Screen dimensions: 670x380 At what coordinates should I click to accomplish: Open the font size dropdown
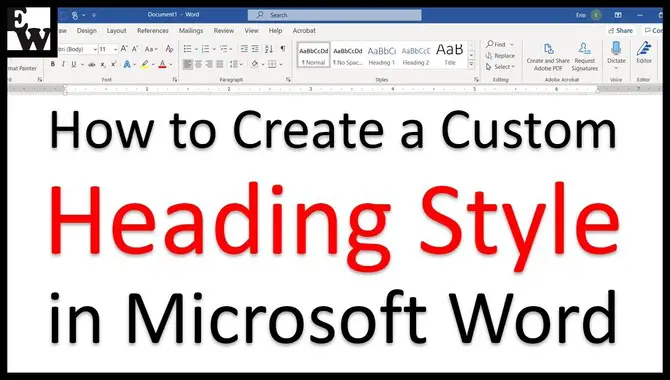pyautogui.click(x=115, y=49)
